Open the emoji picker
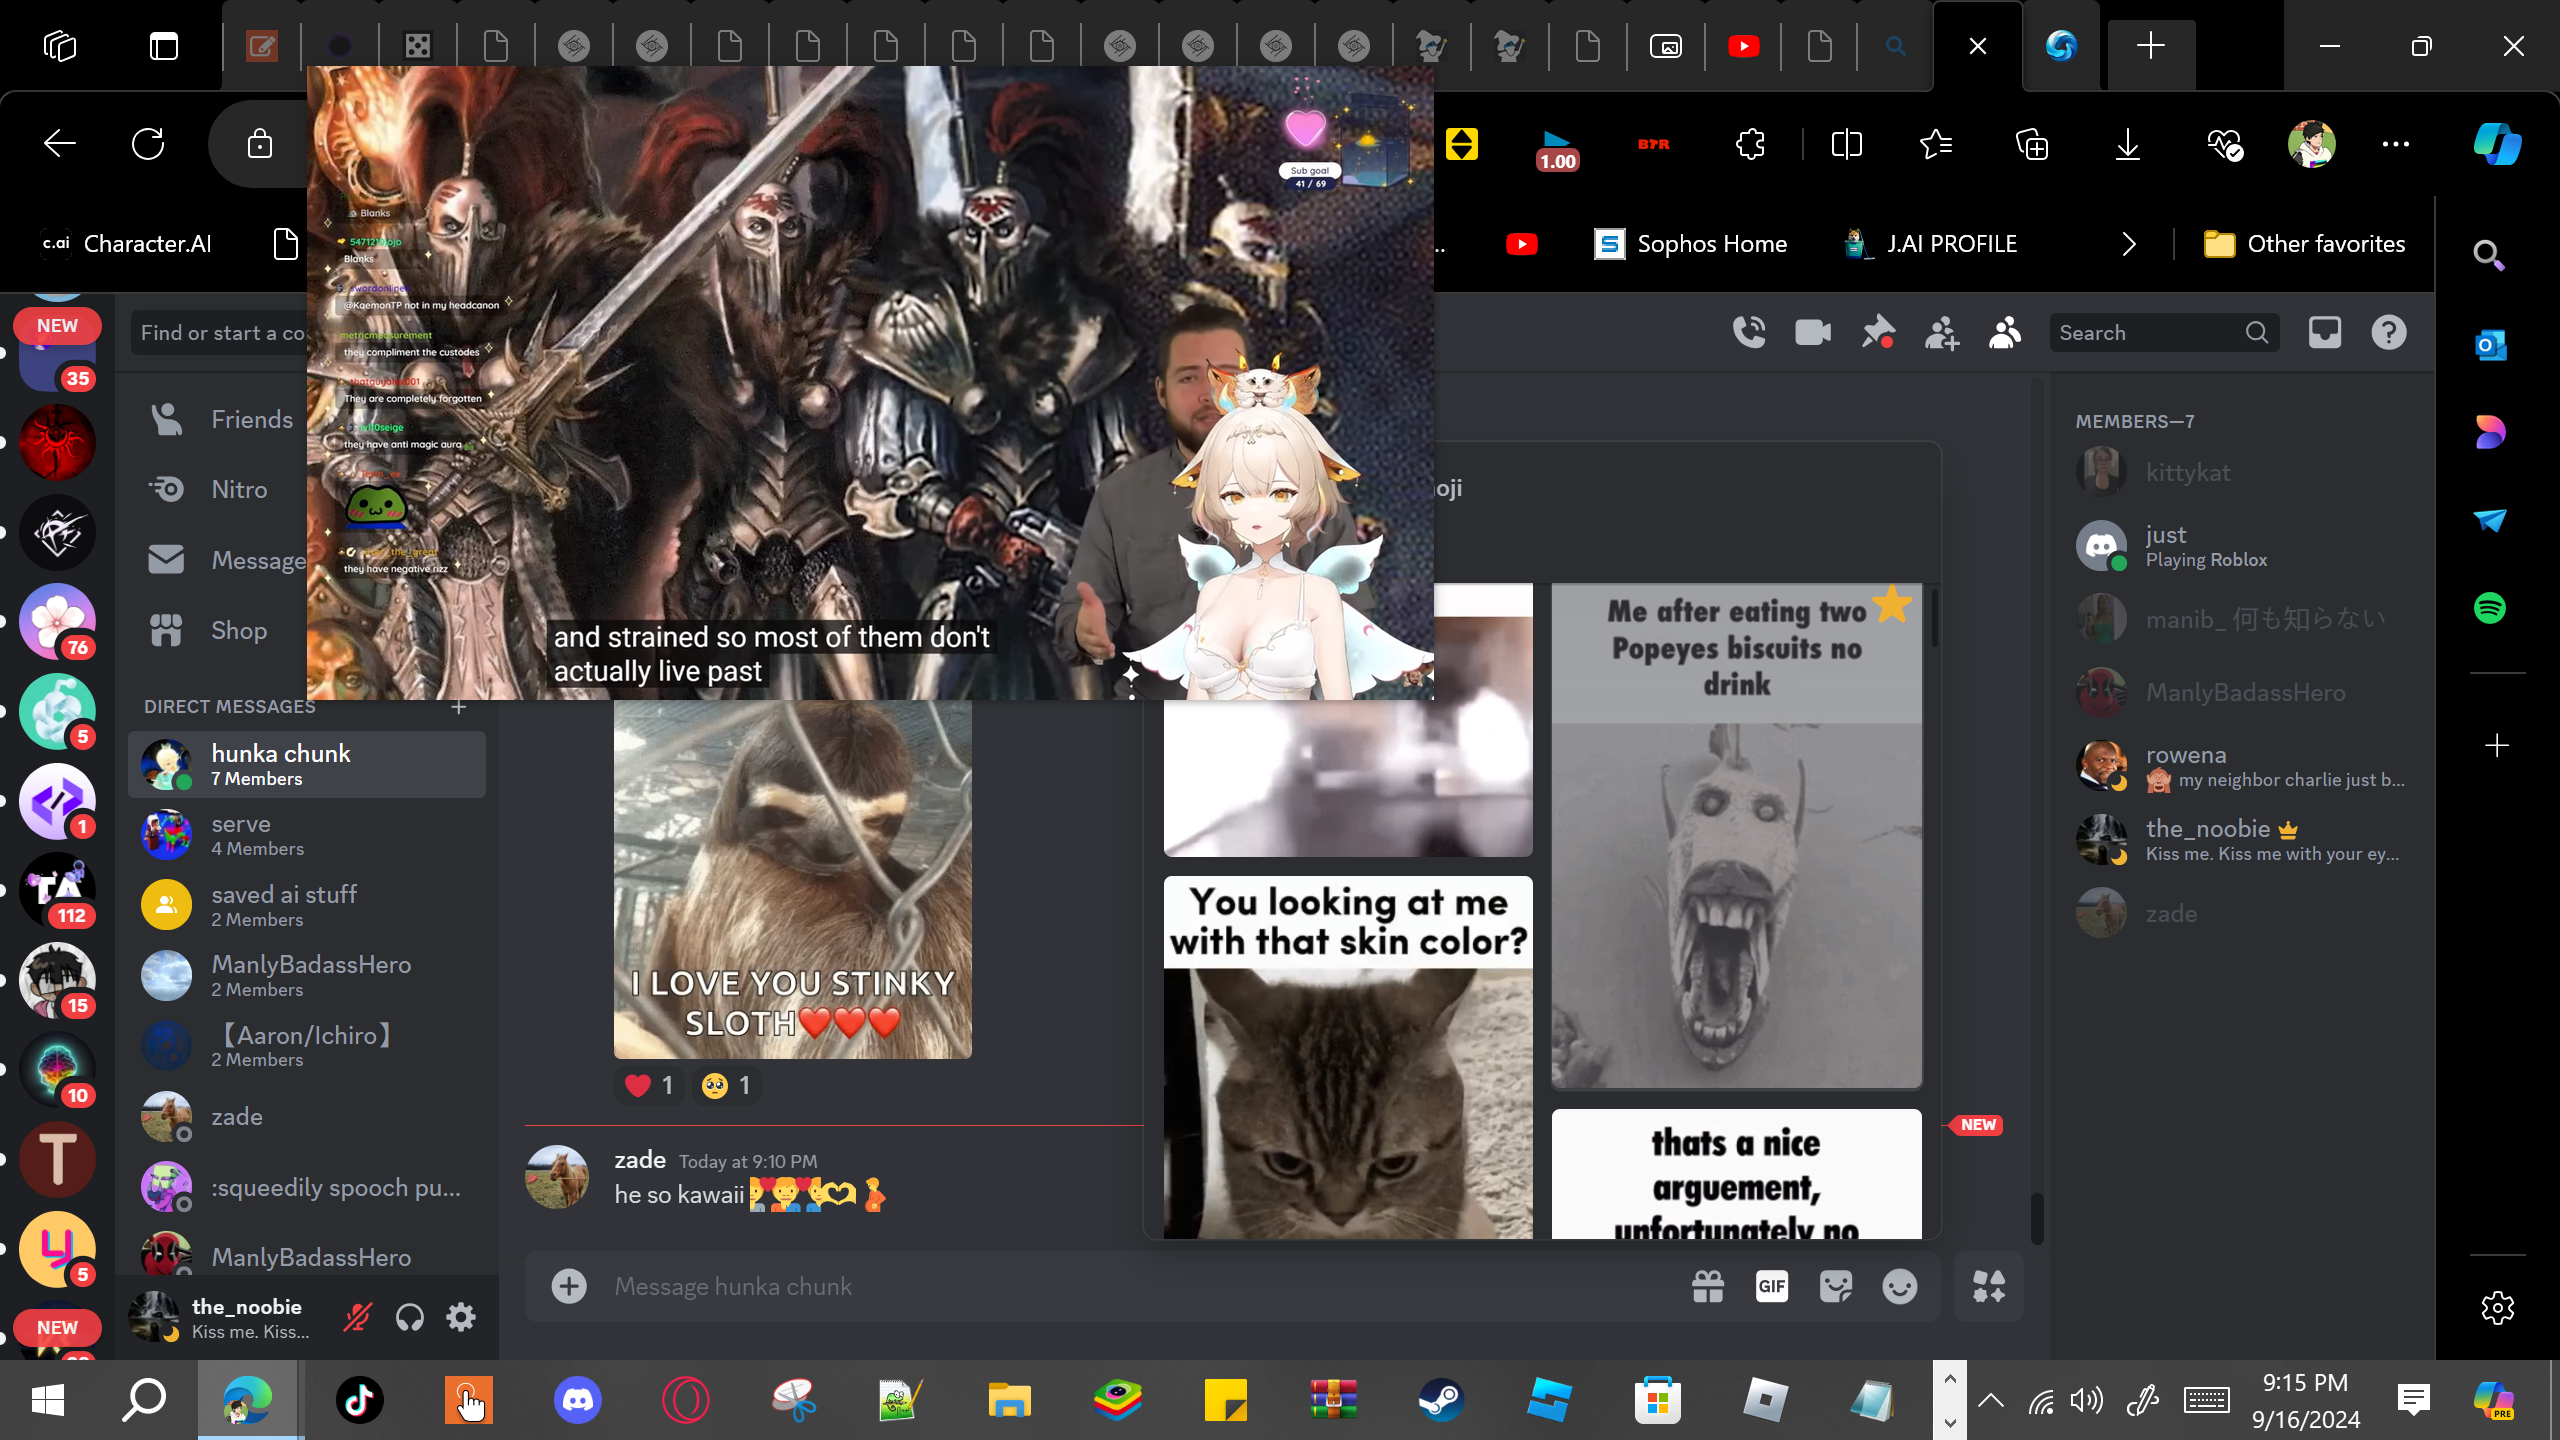Screen dimensions: 2560x1440 tap(1900, 1286)
